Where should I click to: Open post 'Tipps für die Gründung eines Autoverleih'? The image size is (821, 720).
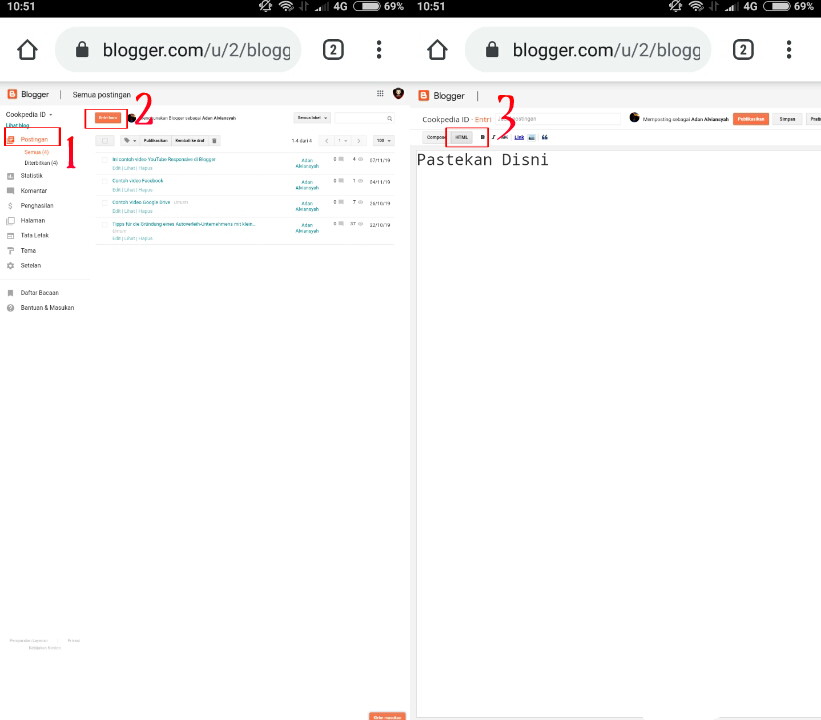(183, 224)
